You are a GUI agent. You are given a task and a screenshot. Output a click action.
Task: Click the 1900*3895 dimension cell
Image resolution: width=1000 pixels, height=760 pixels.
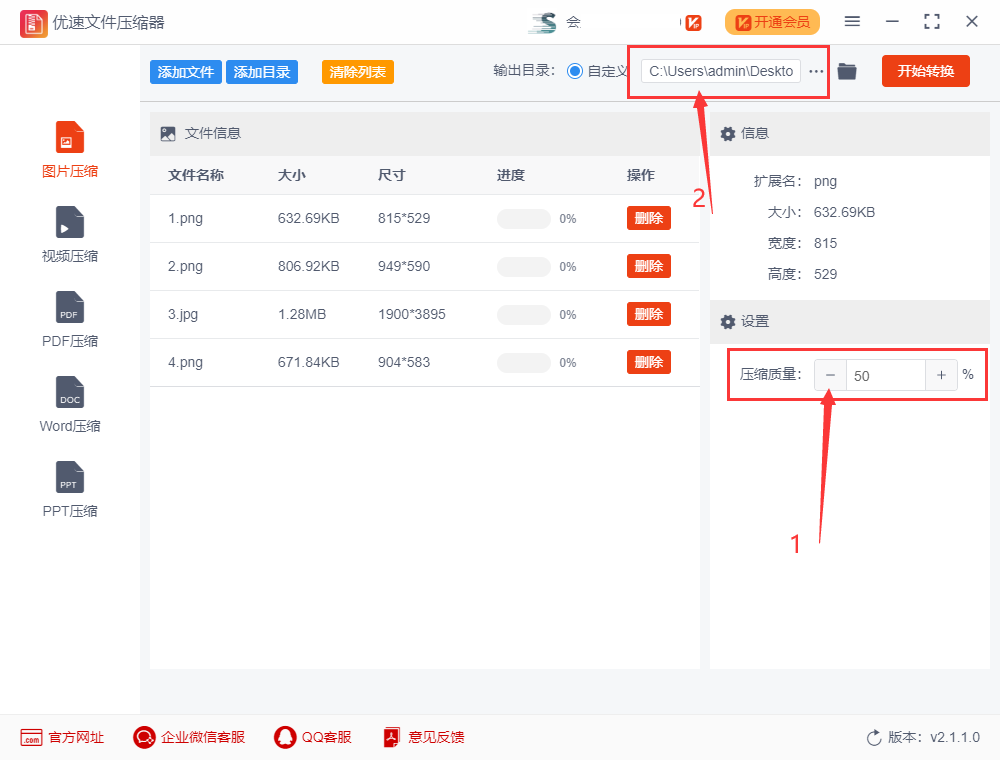[412, 314]
